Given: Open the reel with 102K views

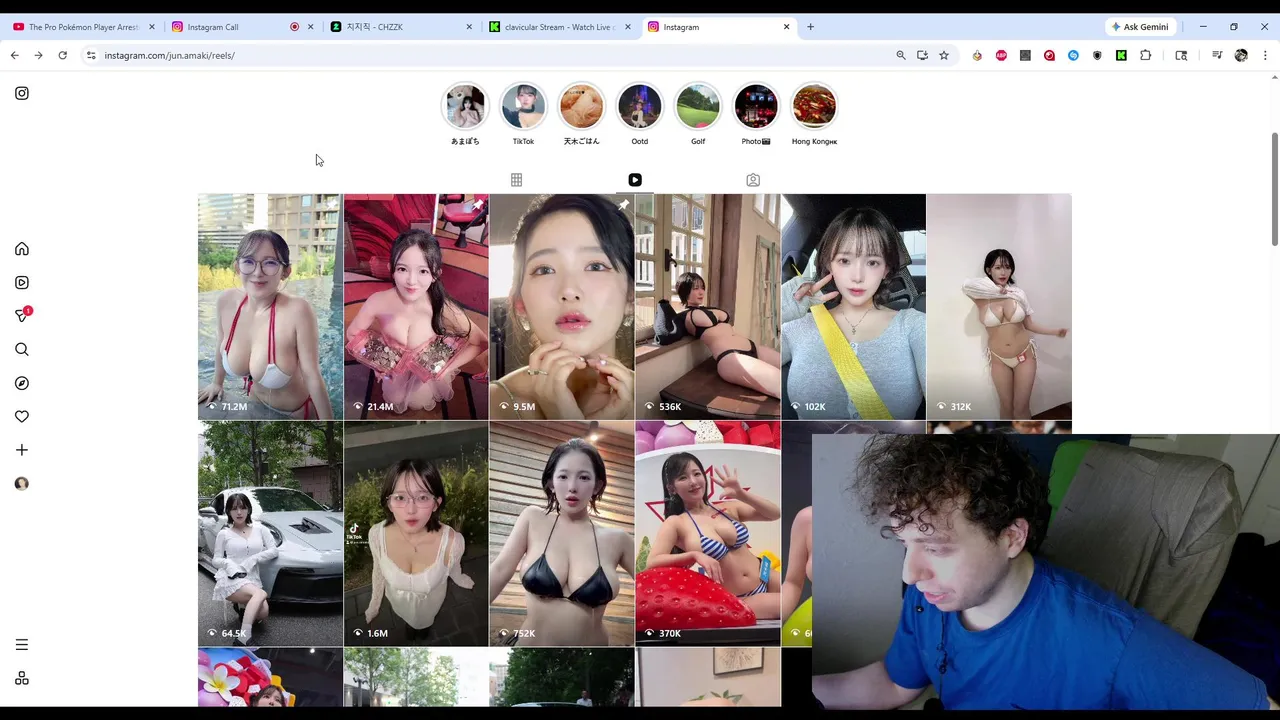Looking at the screenshot, I should 853,306.
